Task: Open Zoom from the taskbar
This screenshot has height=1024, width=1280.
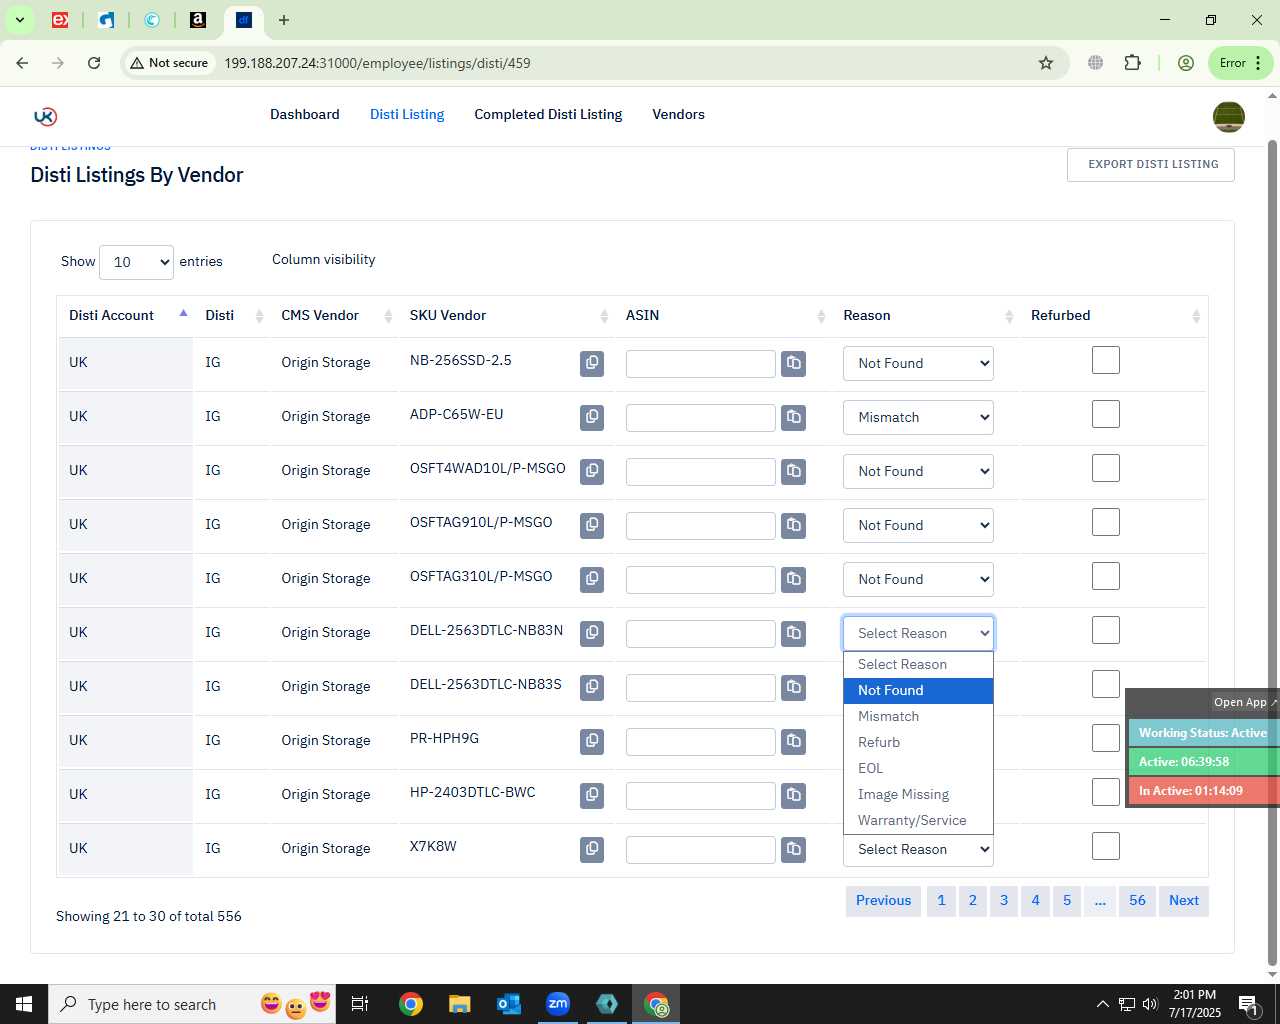Action: [x=557, y=1004]
